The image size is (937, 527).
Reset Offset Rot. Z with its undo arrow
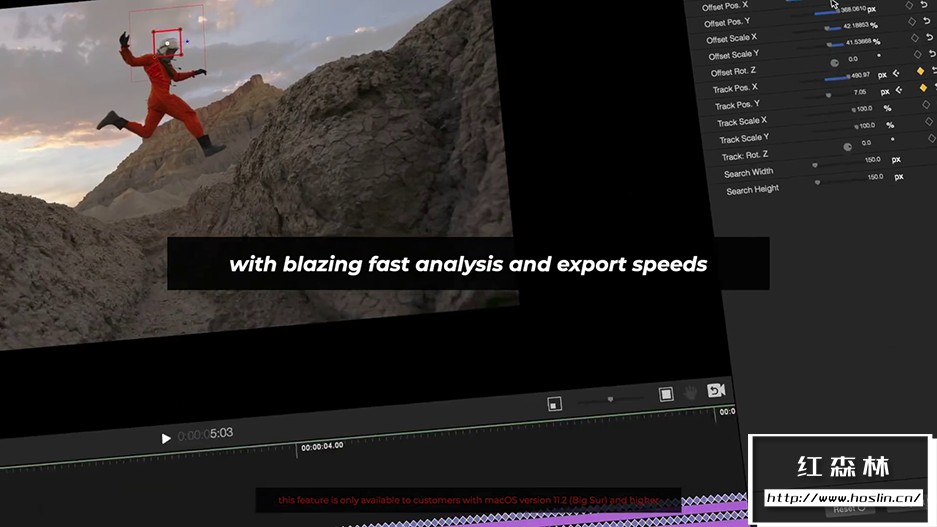(x=933, y=54)
